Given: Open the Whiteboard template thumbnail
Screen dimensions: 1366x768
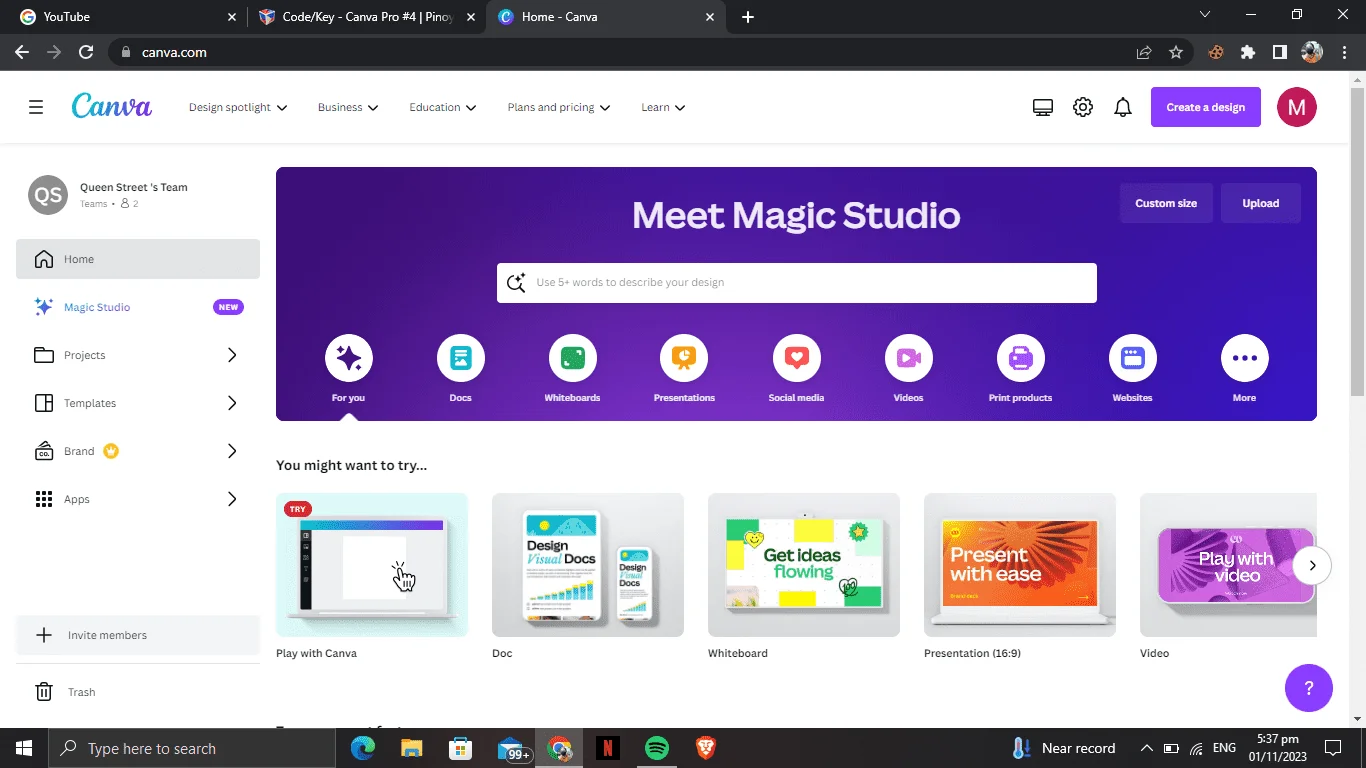Looking at the screenshot, I should (x=804, y=565).
